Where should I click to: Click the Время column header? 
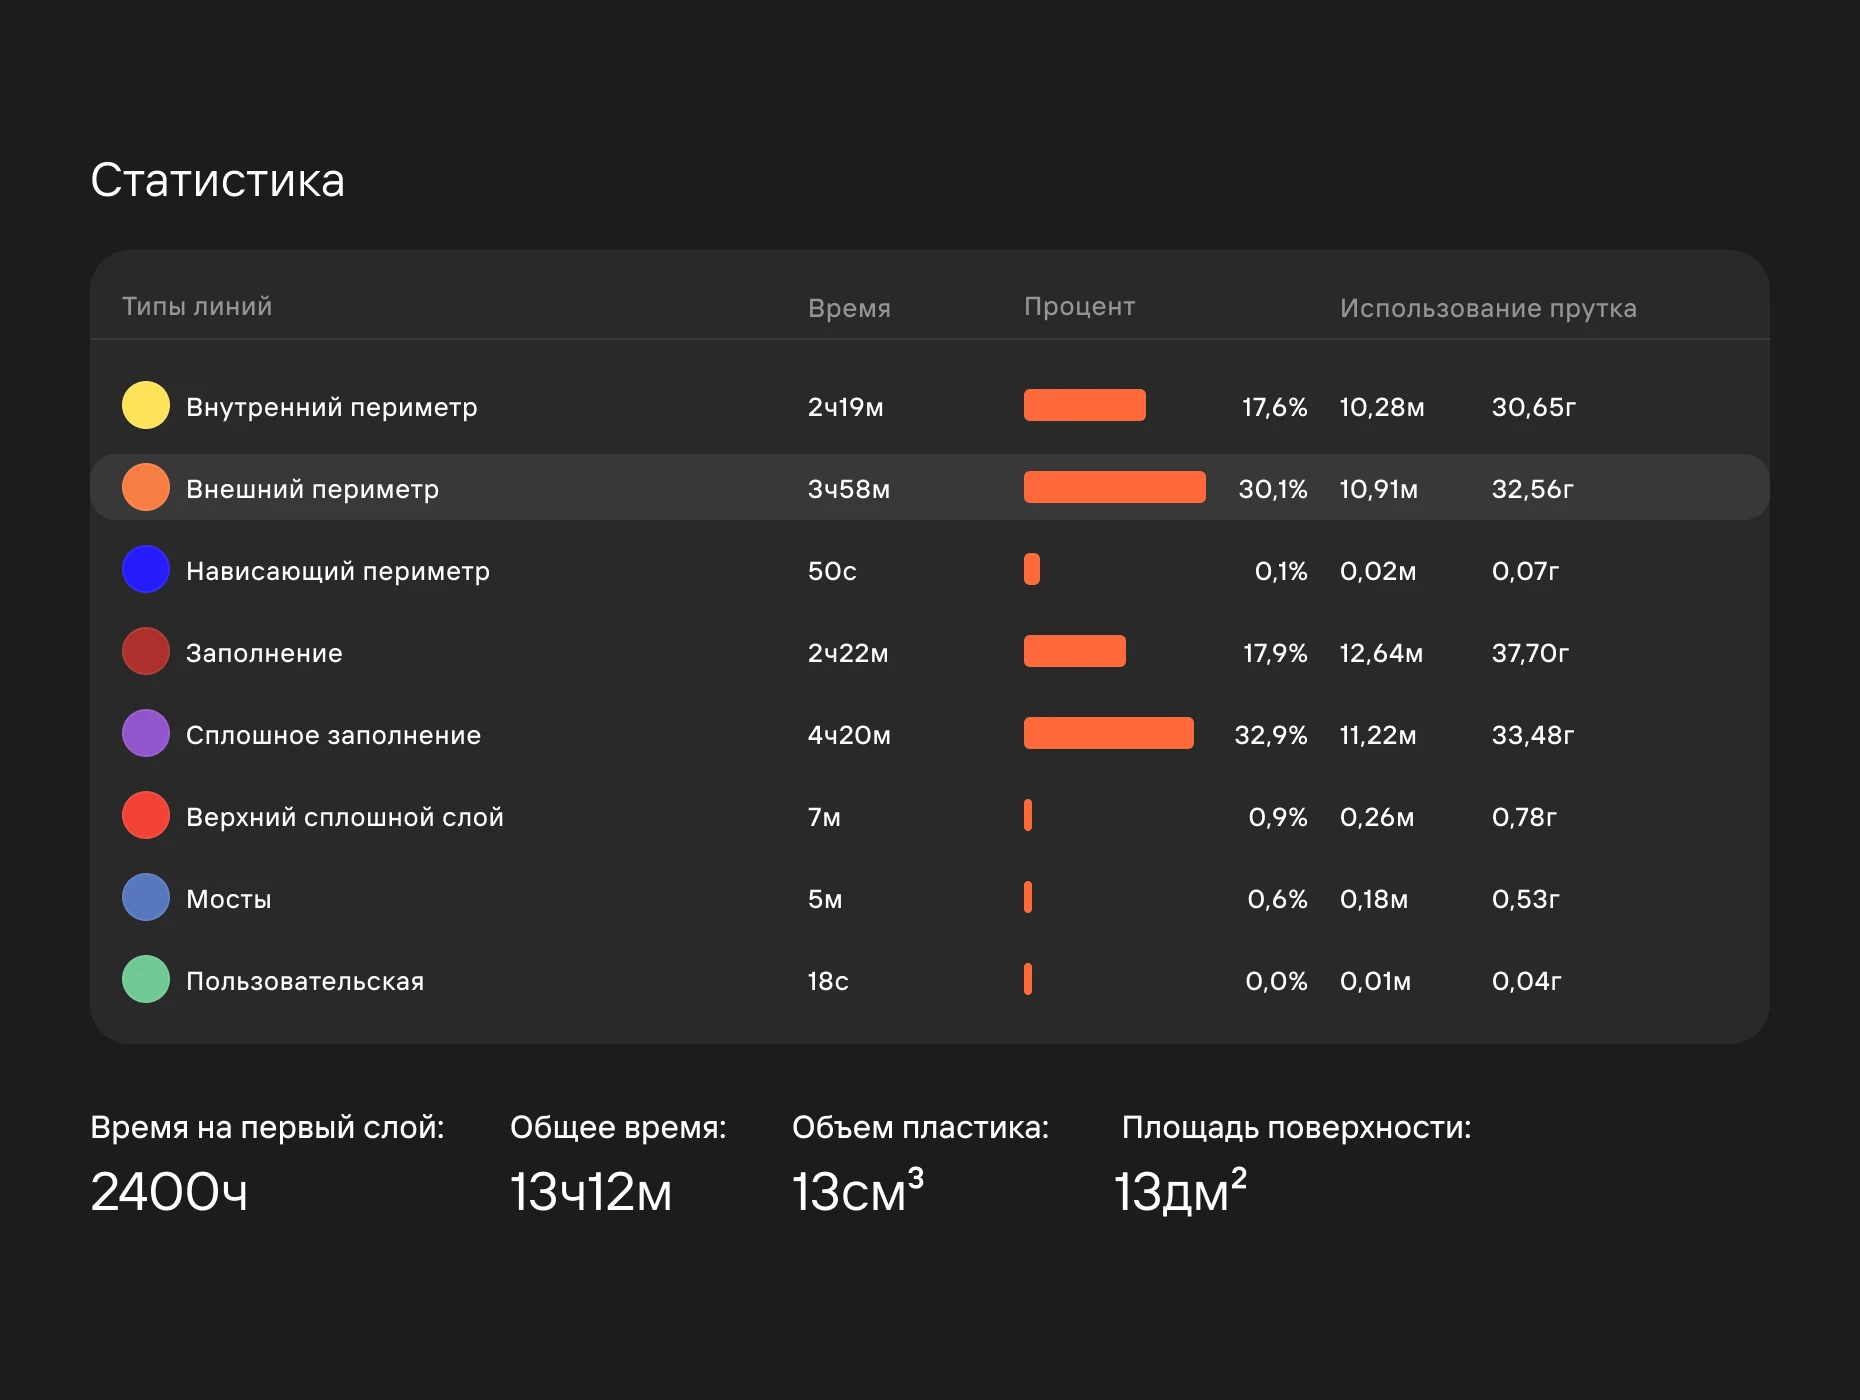pos(849,308)
